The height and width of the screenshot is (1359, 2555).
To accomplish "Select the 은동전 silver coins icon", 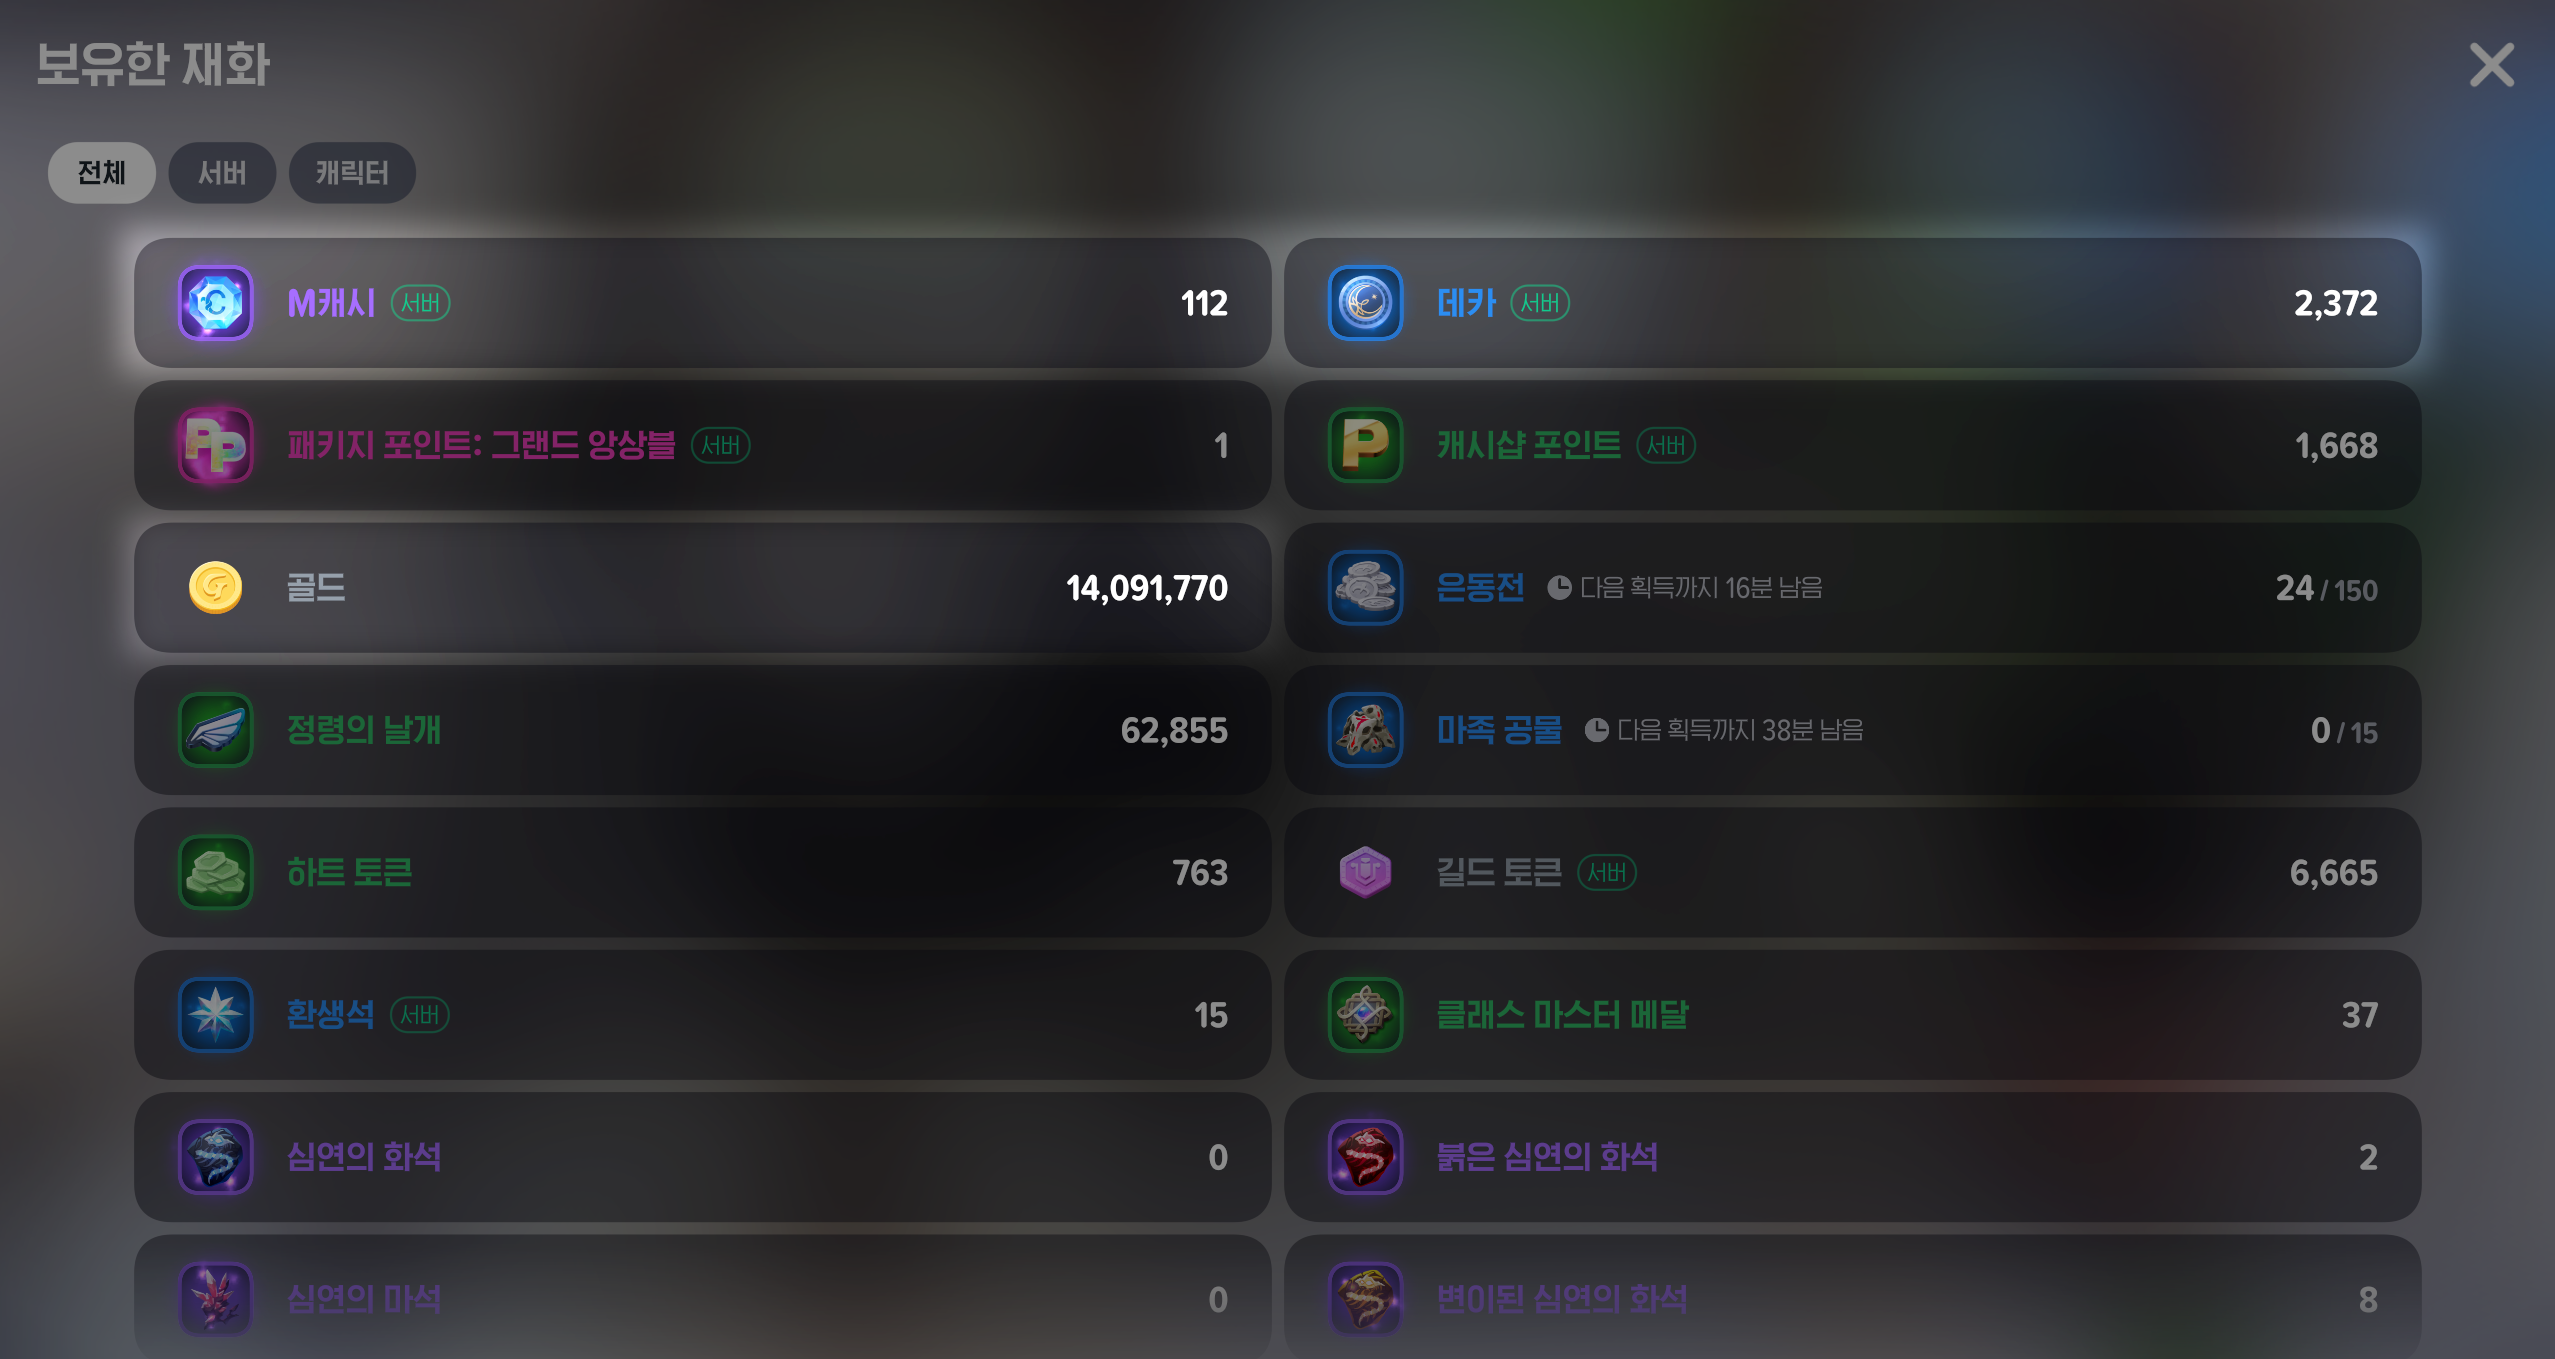I will point(1365,587).
